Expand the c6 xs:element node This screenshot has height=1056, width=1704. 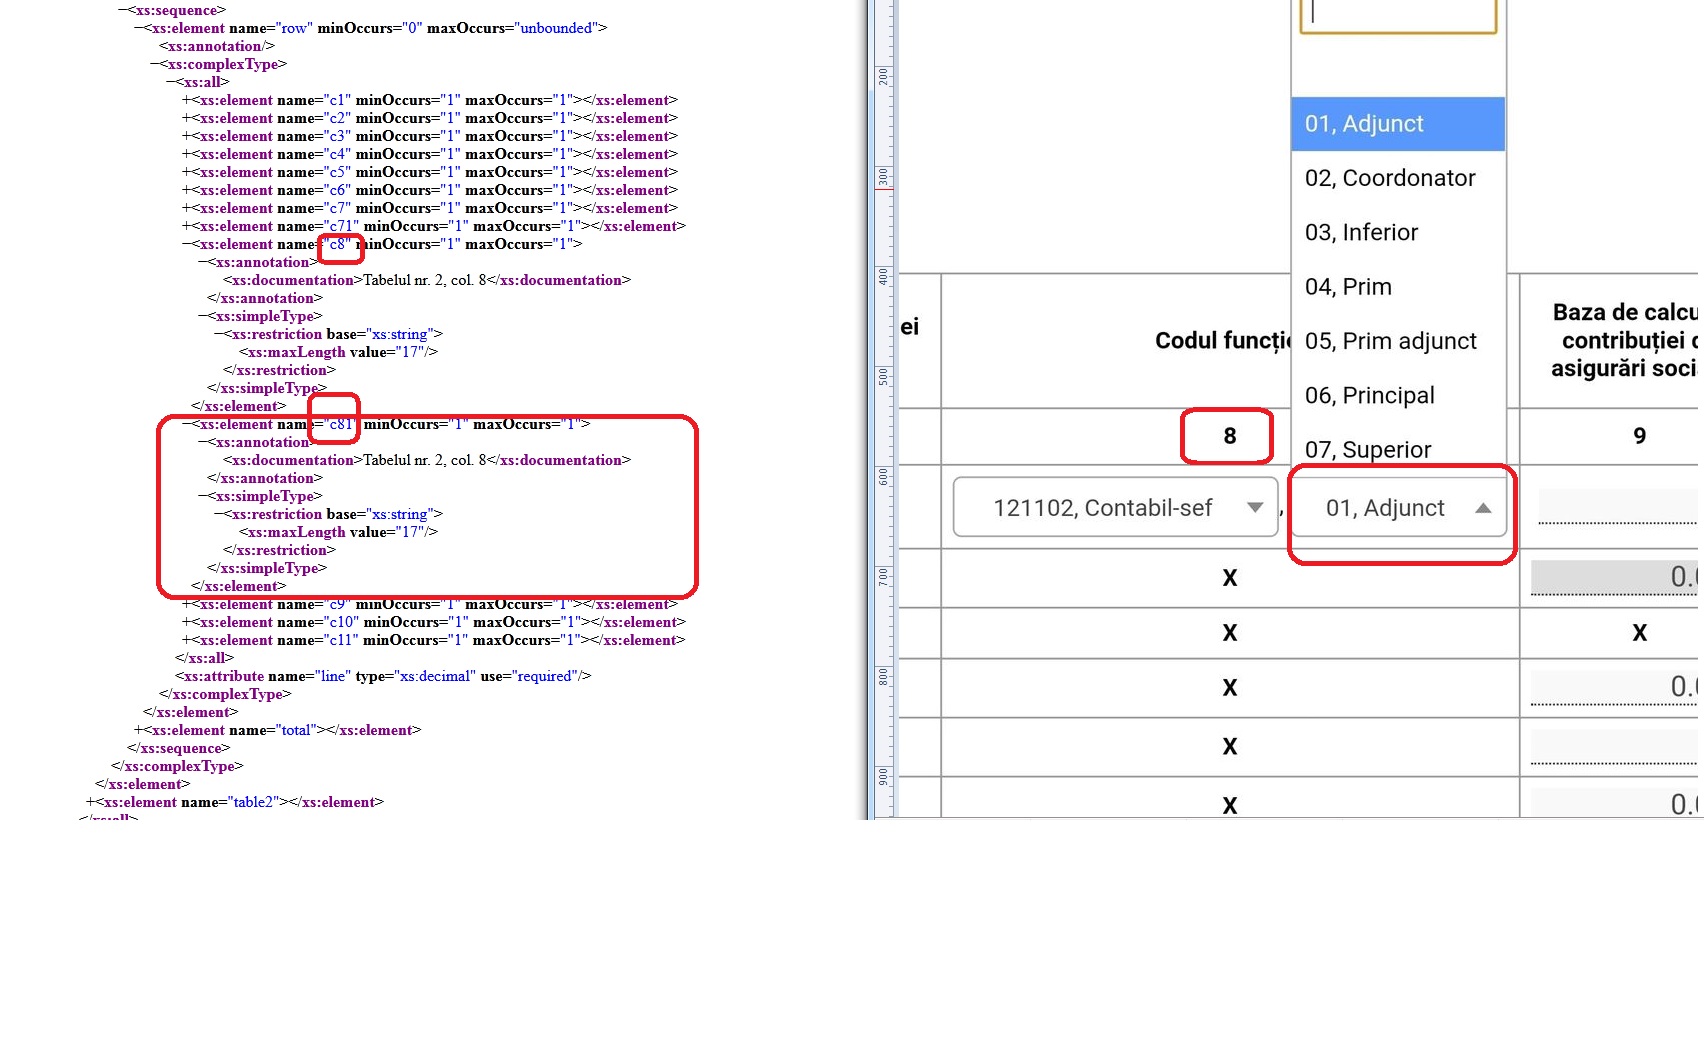pyautogui.click(x=187, y=190)
